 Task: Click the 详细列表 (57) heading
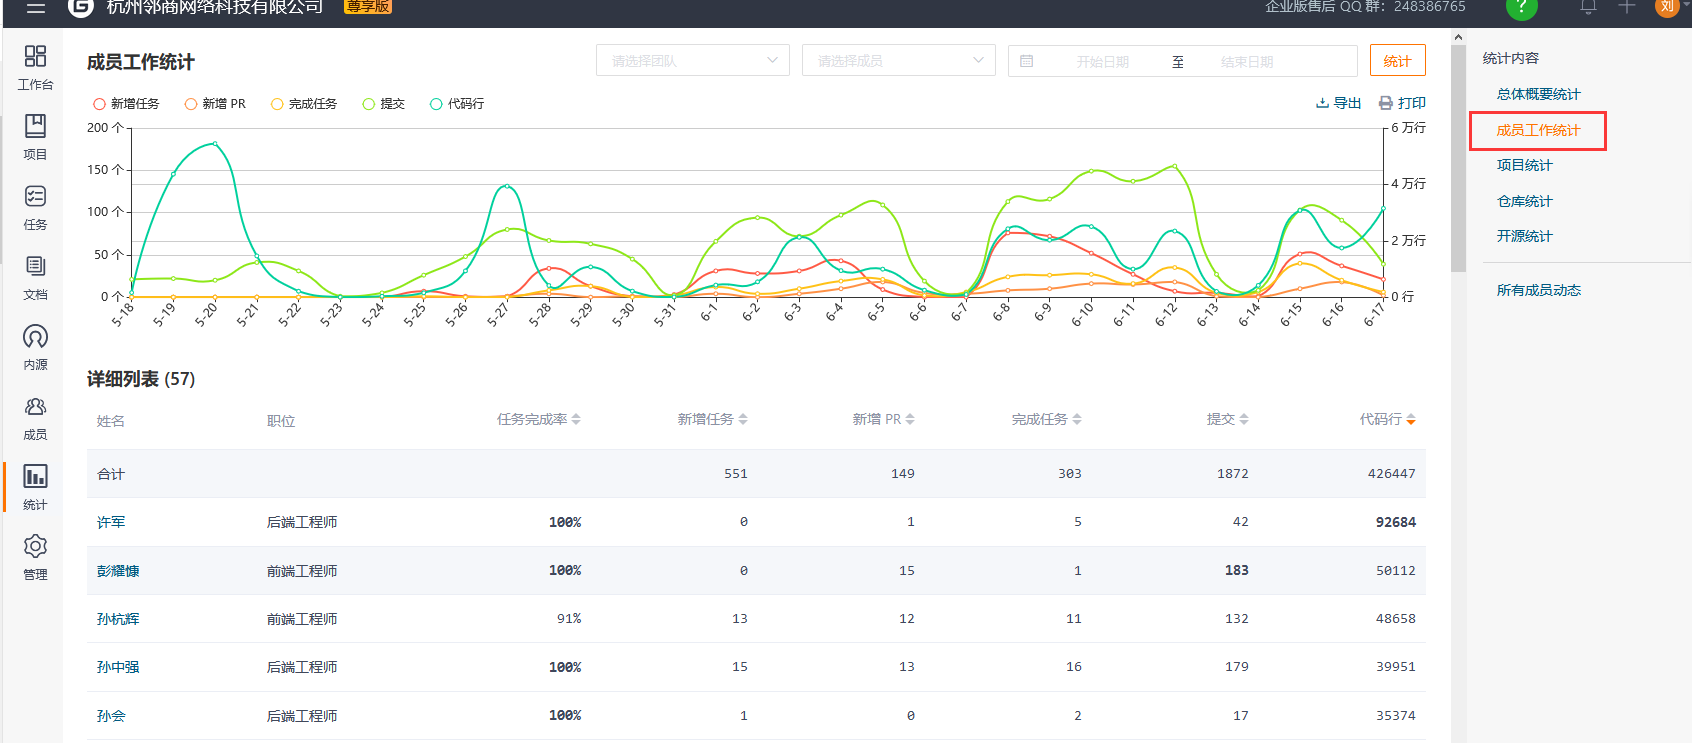(141, 379)
